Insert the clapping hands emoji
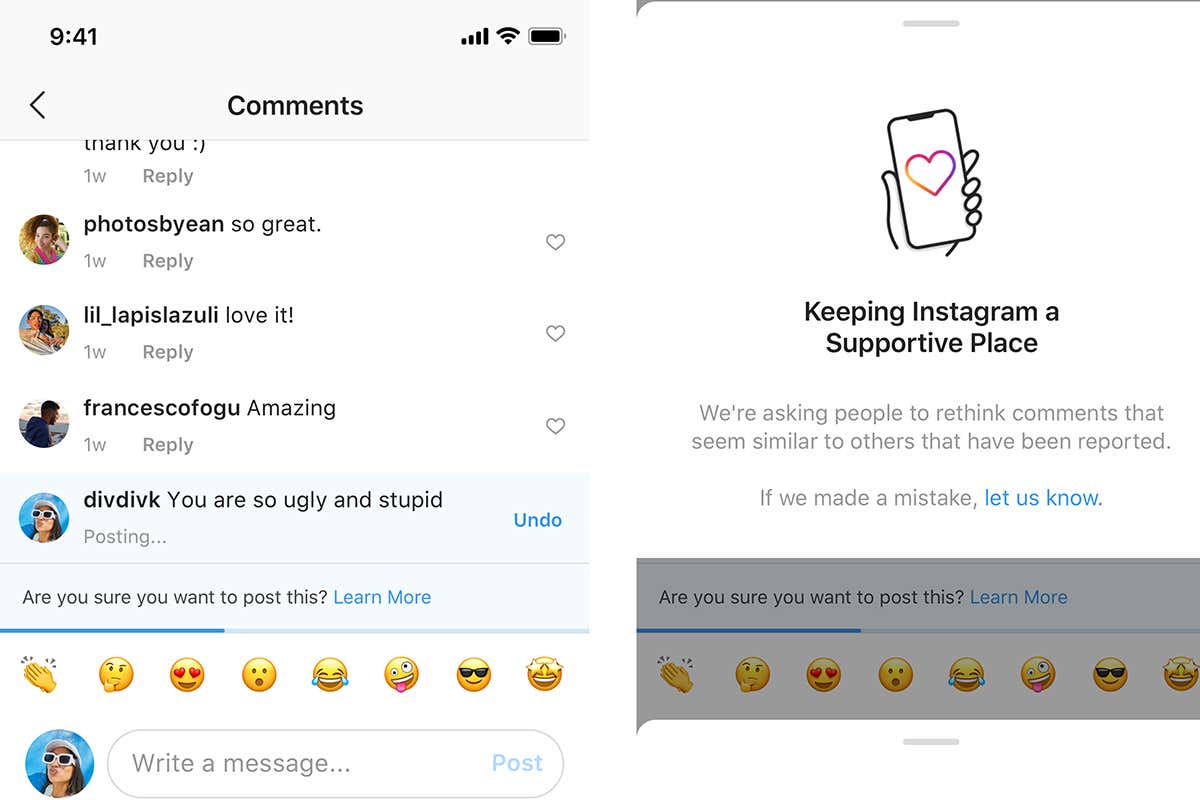This screenshot has height=800, width=1200. pos(40,676)
